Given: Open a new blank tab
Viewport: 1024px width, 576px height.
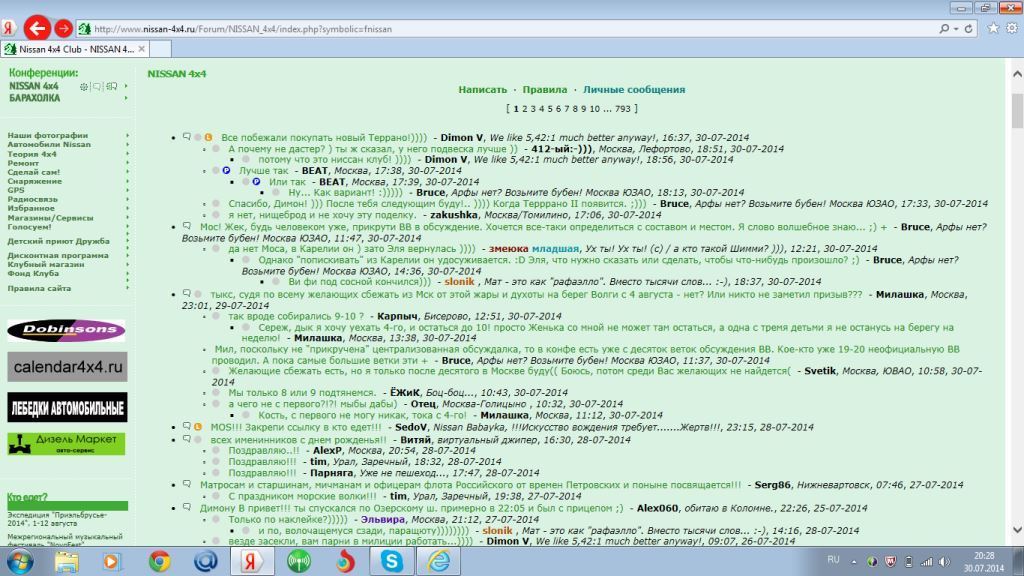Looking at the screenshot, I should (x=161, y=49).
